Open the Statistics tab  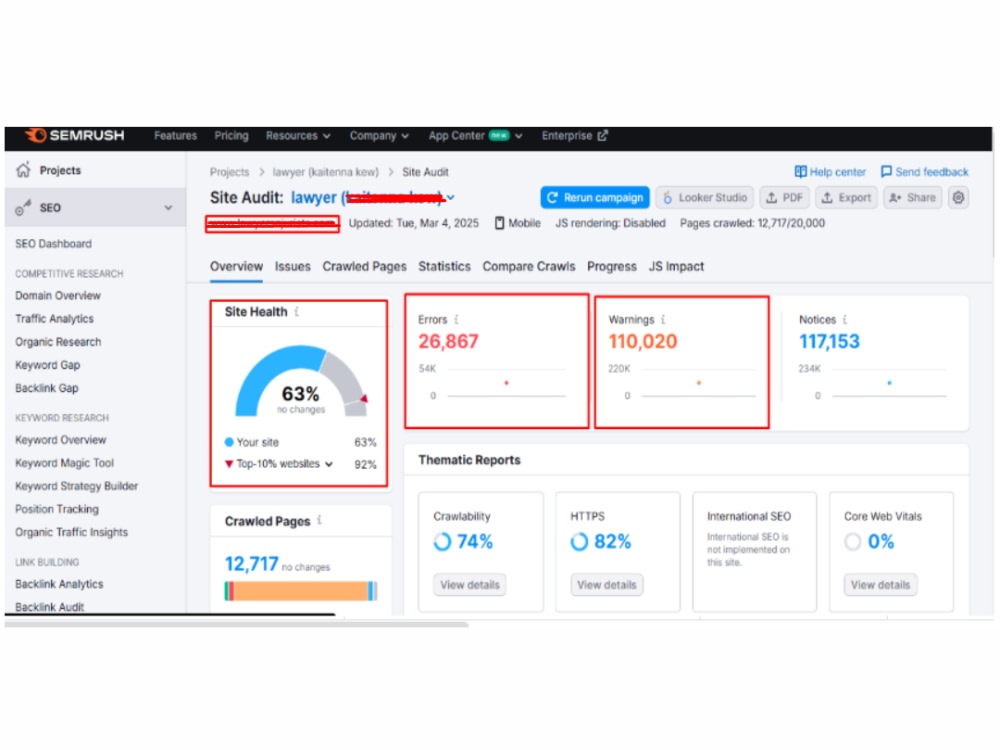445,267
